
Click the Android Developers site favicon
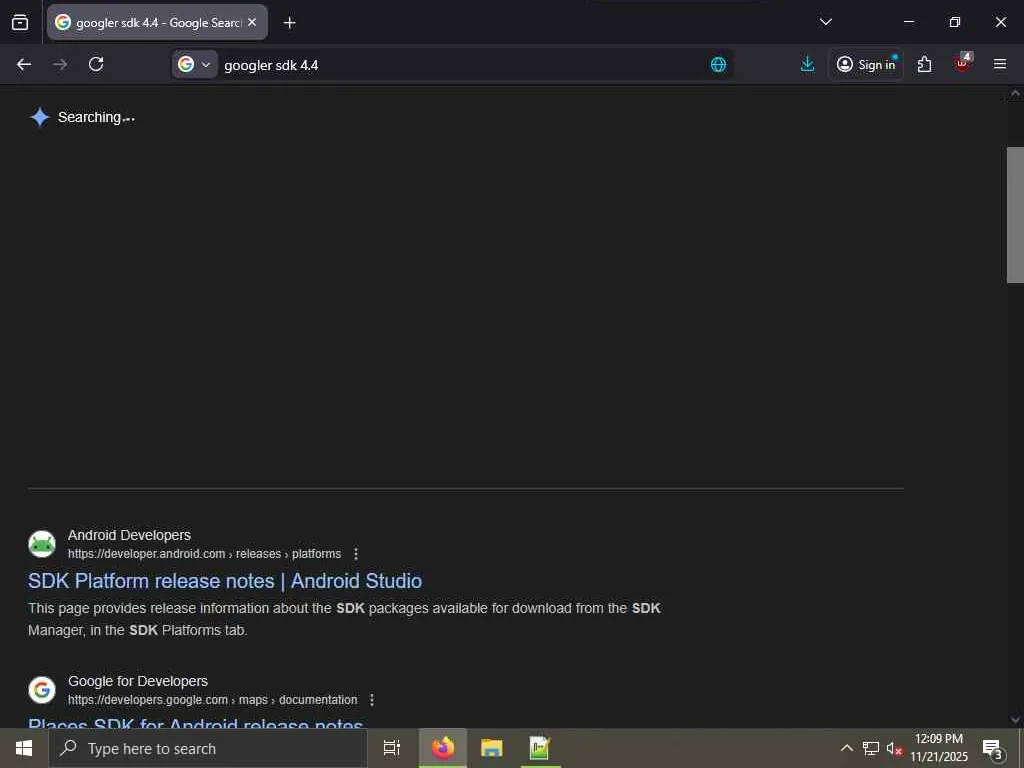pos(42,544)
